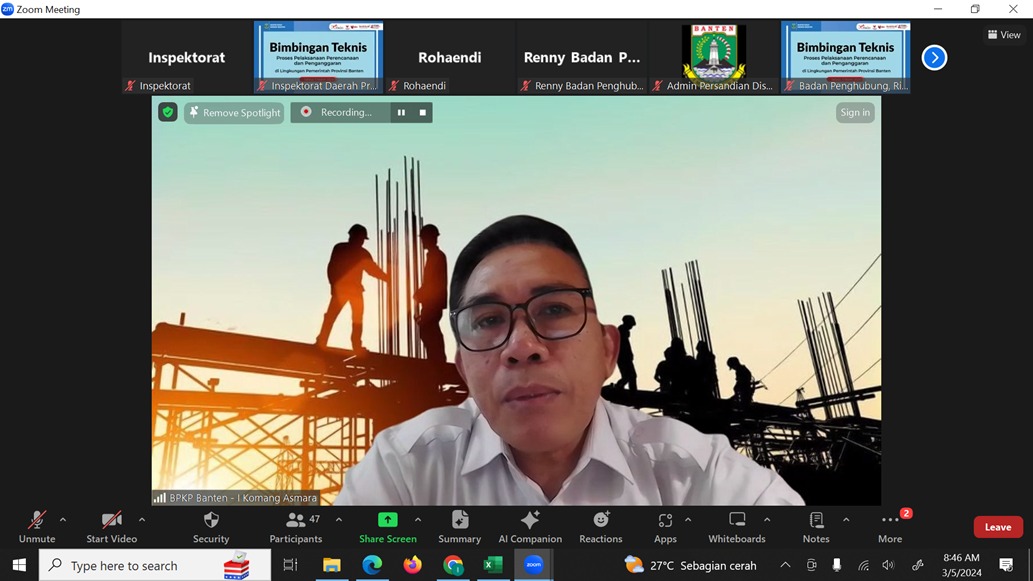Open the More options menu

pyautogui.click(x=890, y=527)
